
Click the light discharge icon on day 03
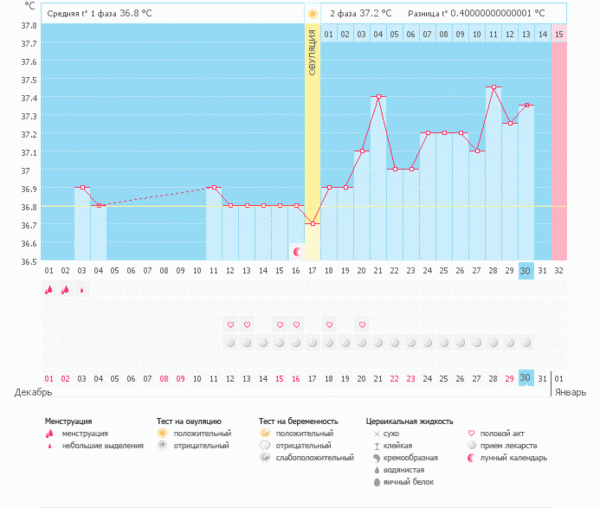coord(82,290)
